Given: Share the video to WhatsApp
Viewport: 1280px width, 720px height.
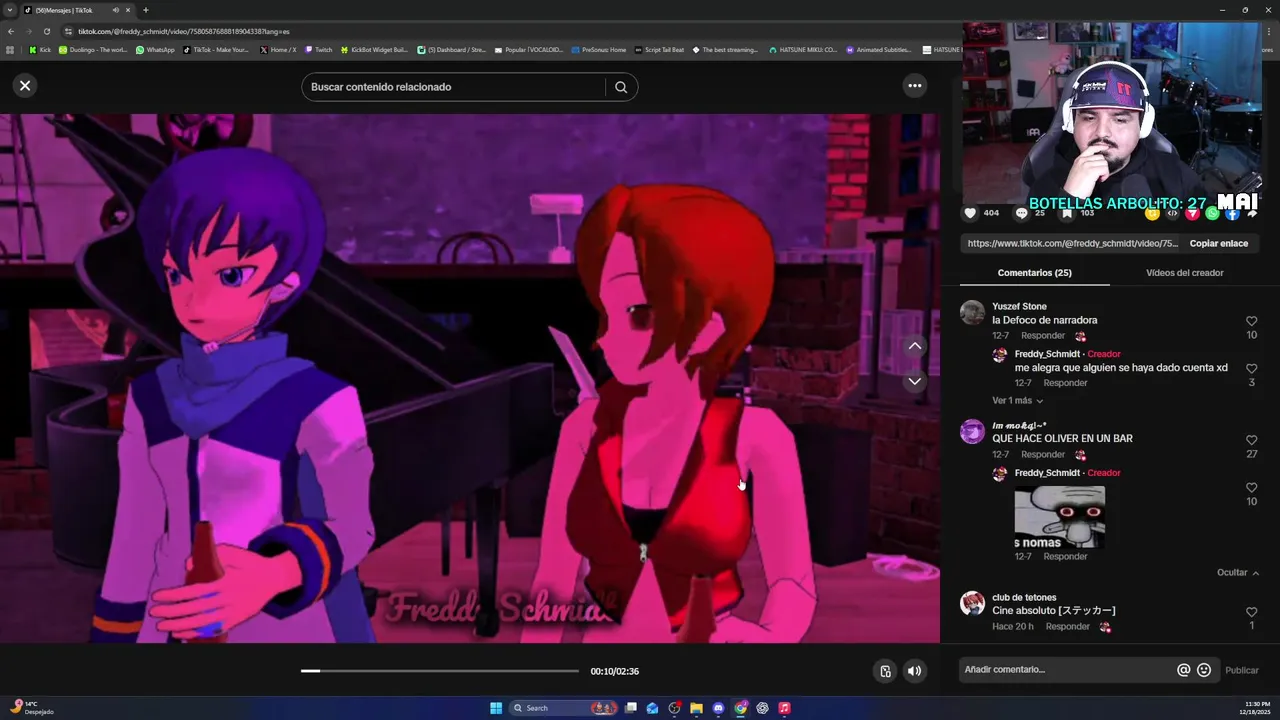Looking at the screenshot, I should 1212,213.
